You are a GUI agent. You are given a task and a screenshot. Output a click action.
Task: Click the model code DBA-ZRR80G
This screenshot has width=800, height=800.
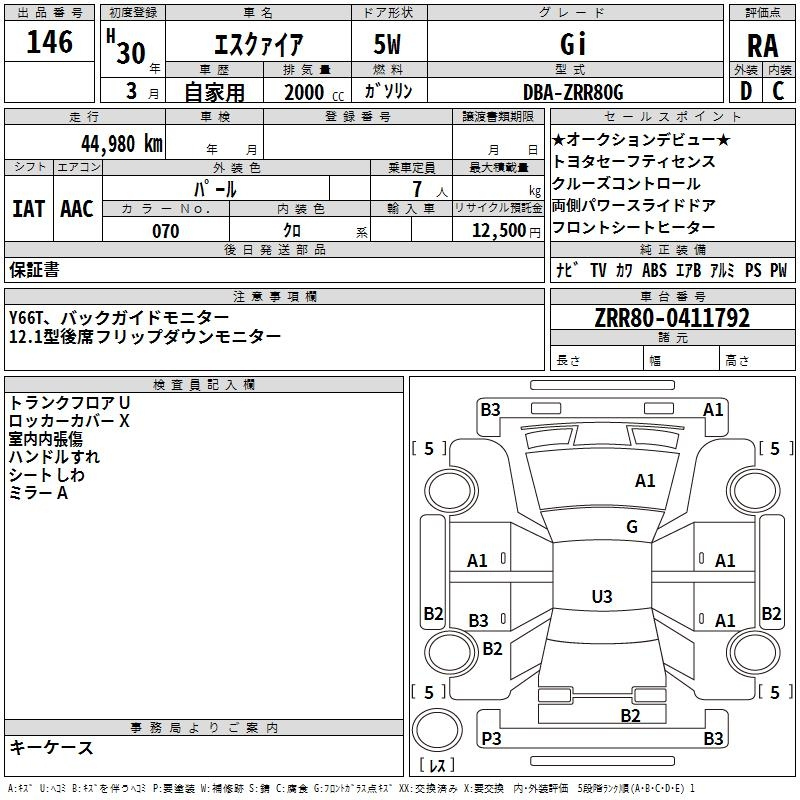tap(573, 92)
